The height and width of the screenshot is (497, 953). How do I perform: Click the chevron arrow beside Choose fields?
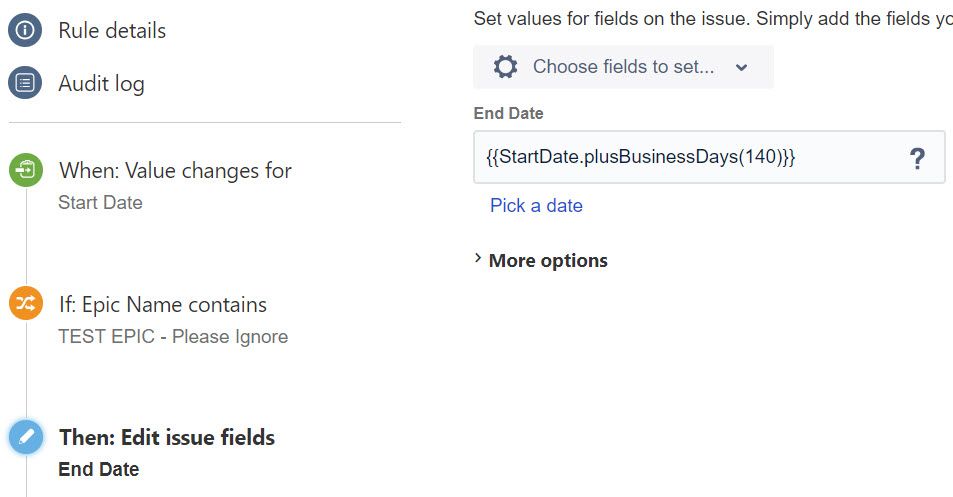(741, 67)
